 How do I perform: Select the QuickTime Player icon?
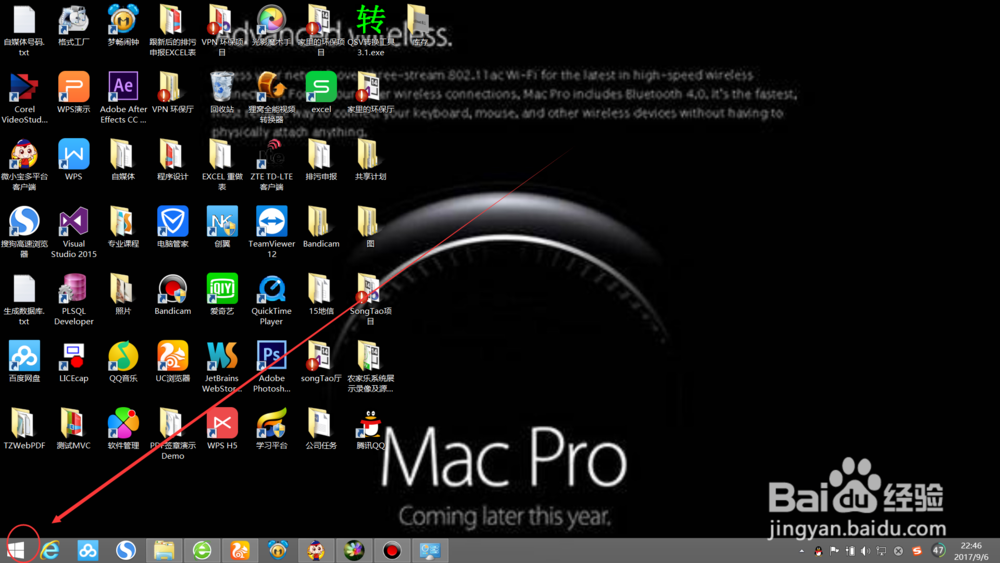click(271, 300)
